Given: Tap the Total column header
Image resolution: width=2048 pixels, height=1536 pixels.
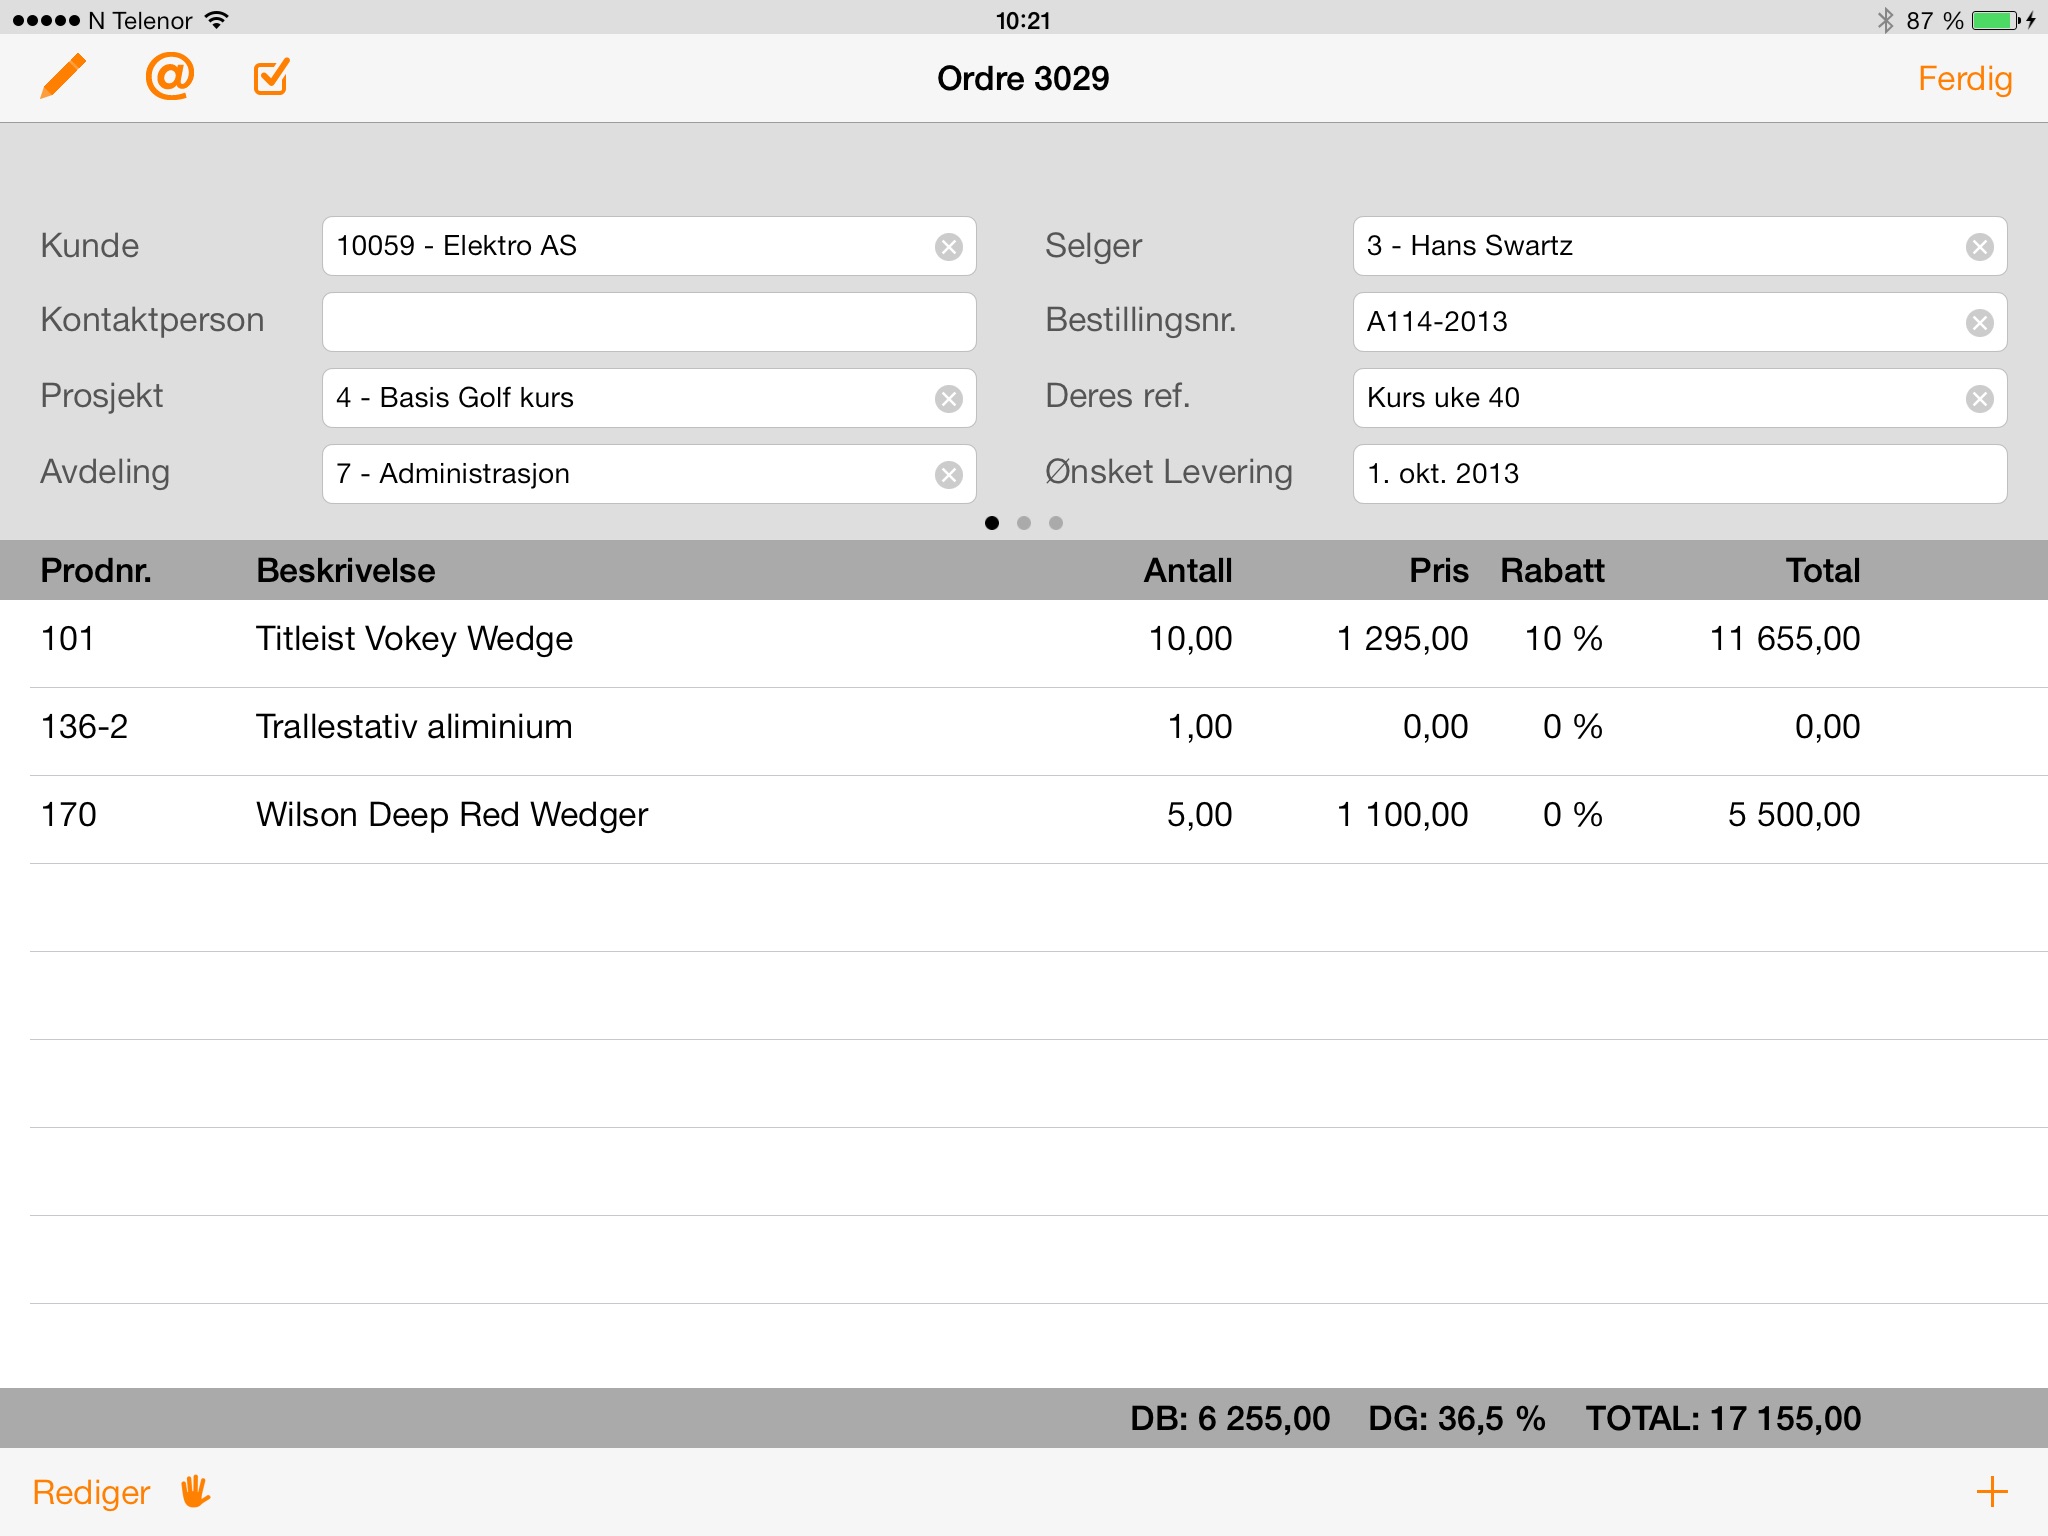Looking at the screenshot, I should (1823, 570).
